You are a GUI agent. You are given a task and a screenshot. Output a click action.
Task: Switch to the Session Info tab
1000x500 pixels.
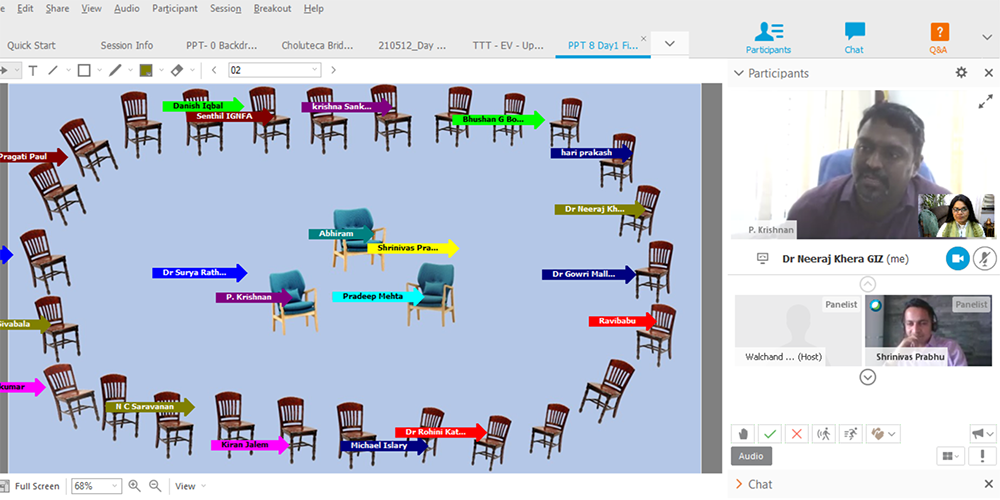click(127, 45)
